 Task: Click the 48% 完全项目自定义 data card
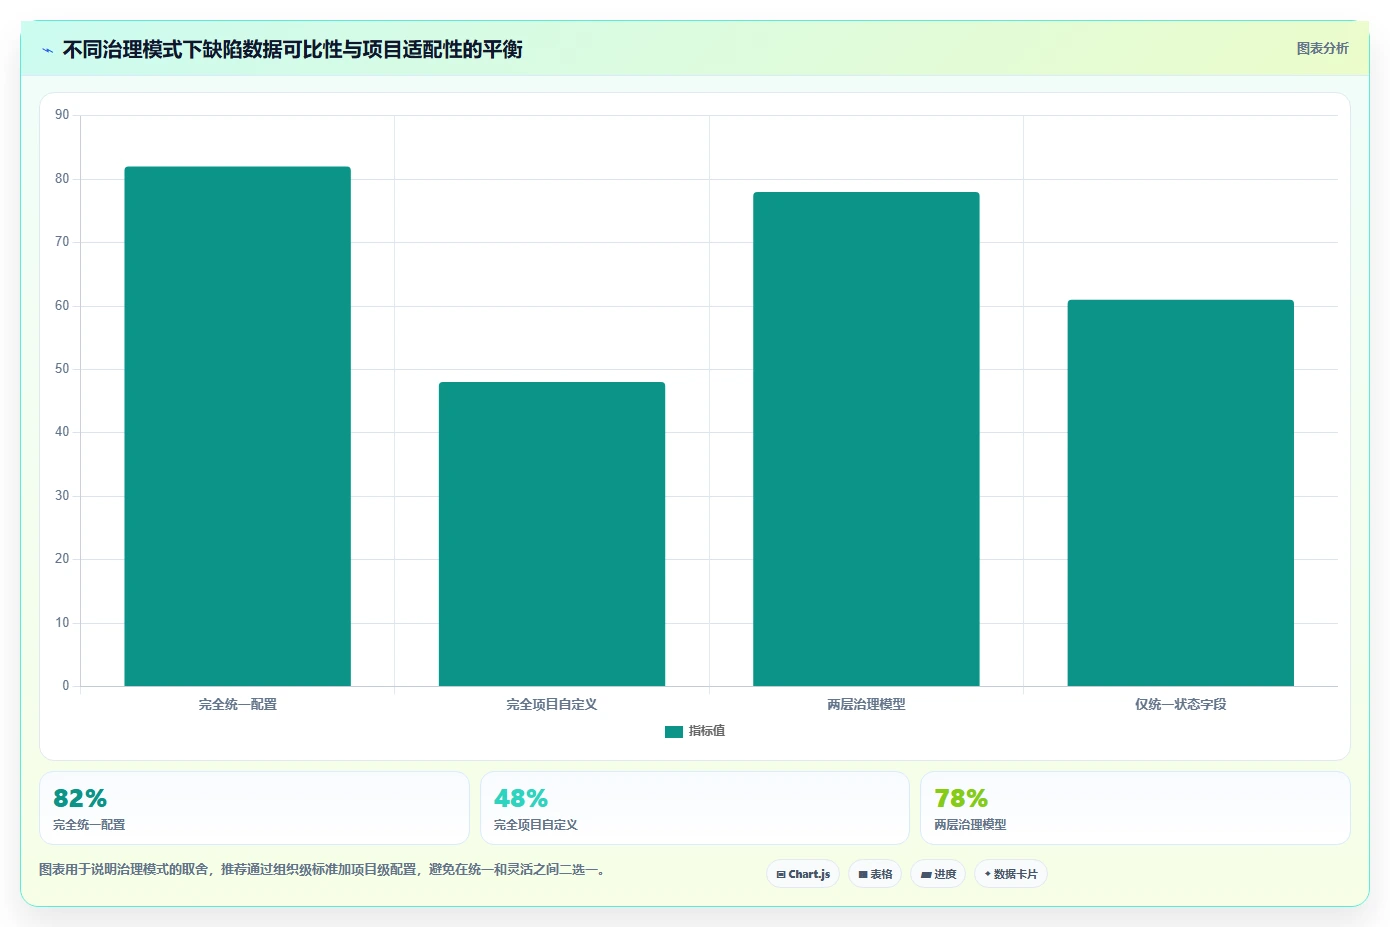[695, 808]
